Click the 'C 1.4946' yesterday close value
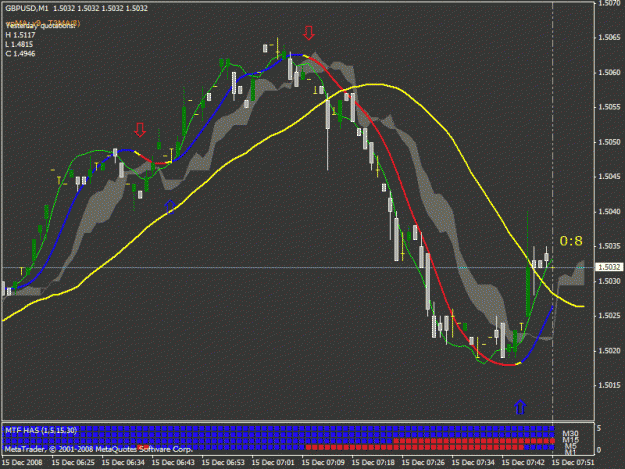 tap(20, 53)
